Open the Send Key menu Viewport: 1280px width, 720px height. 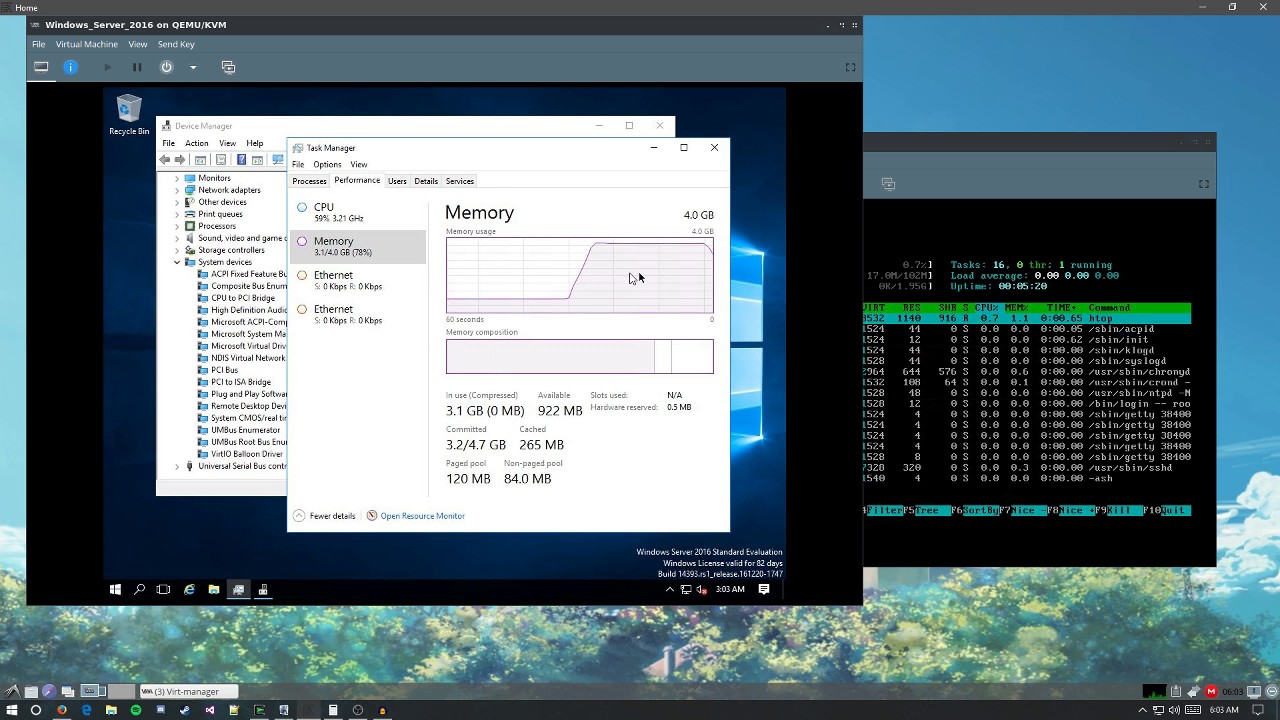[176, 44]
